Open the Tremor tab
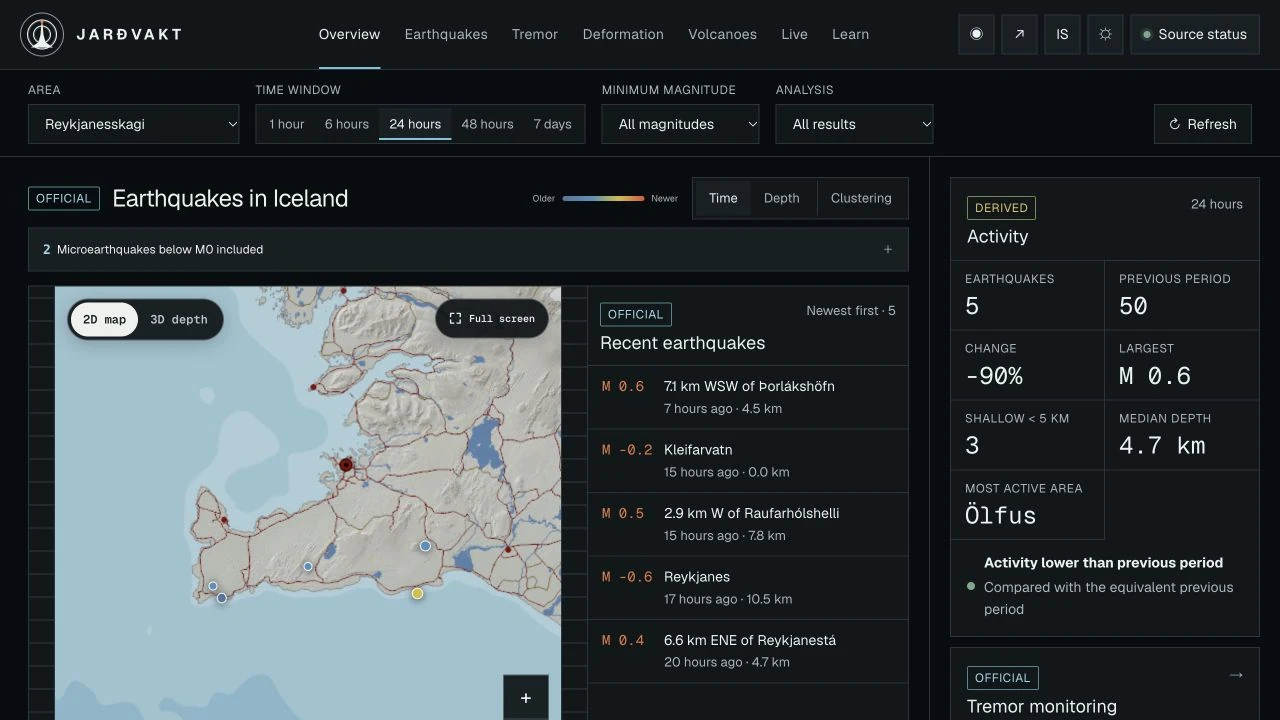The height and width of the screenshot is (720, 1280). pyautogui.click(x=535, y=34)
